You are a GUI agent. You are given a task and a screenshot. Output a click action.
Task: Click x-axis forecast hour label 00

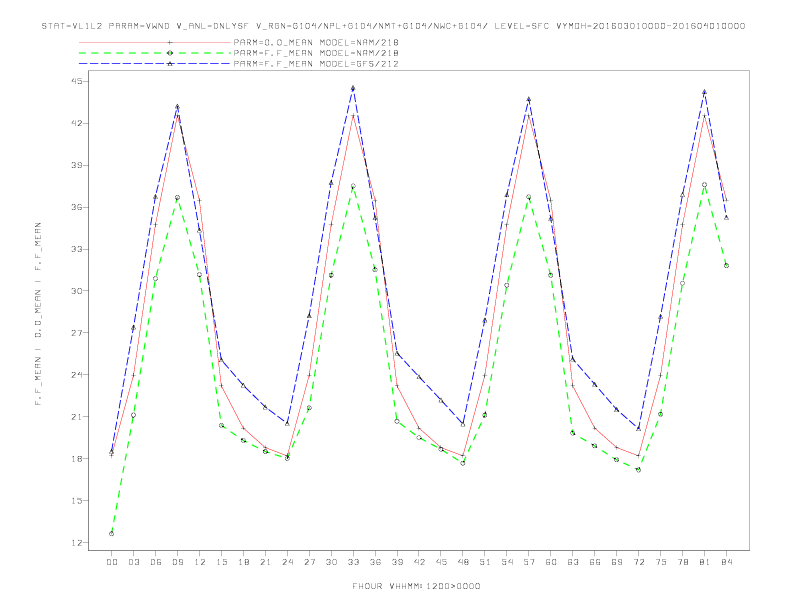pyautogui.click(x=112, y=562)
